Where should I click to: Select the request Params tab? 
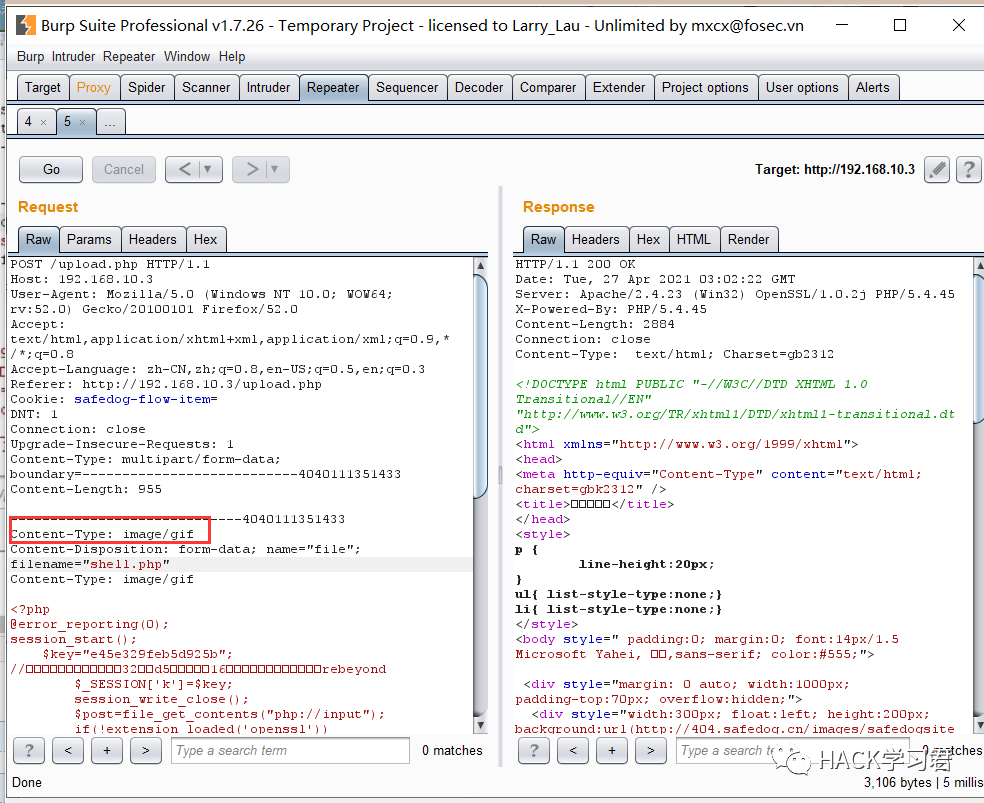point(89,239)
